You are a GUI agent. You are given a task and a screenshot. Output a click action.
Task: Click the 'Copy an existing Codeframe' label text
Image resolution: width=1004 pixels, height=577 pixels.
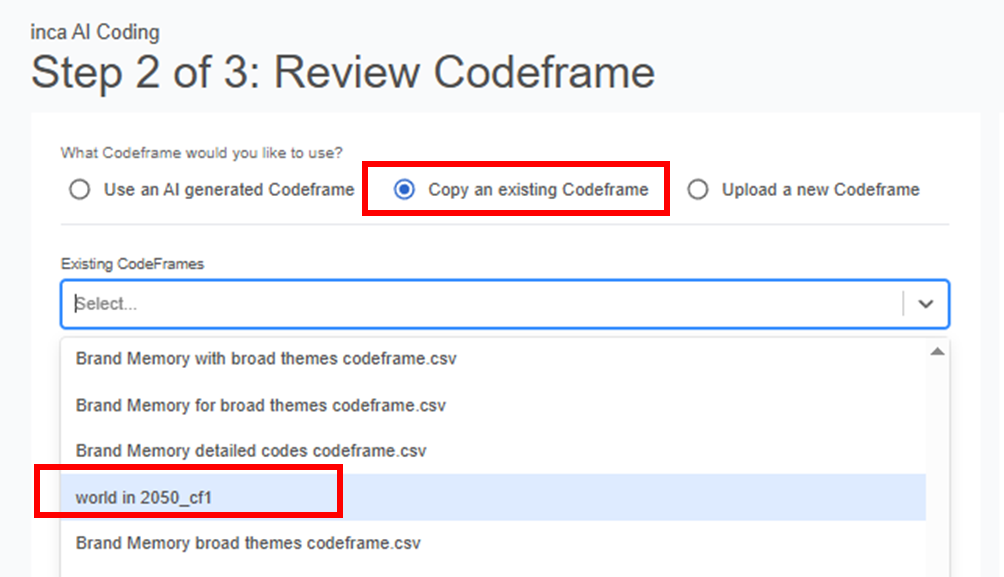click(x=538, y=190)
